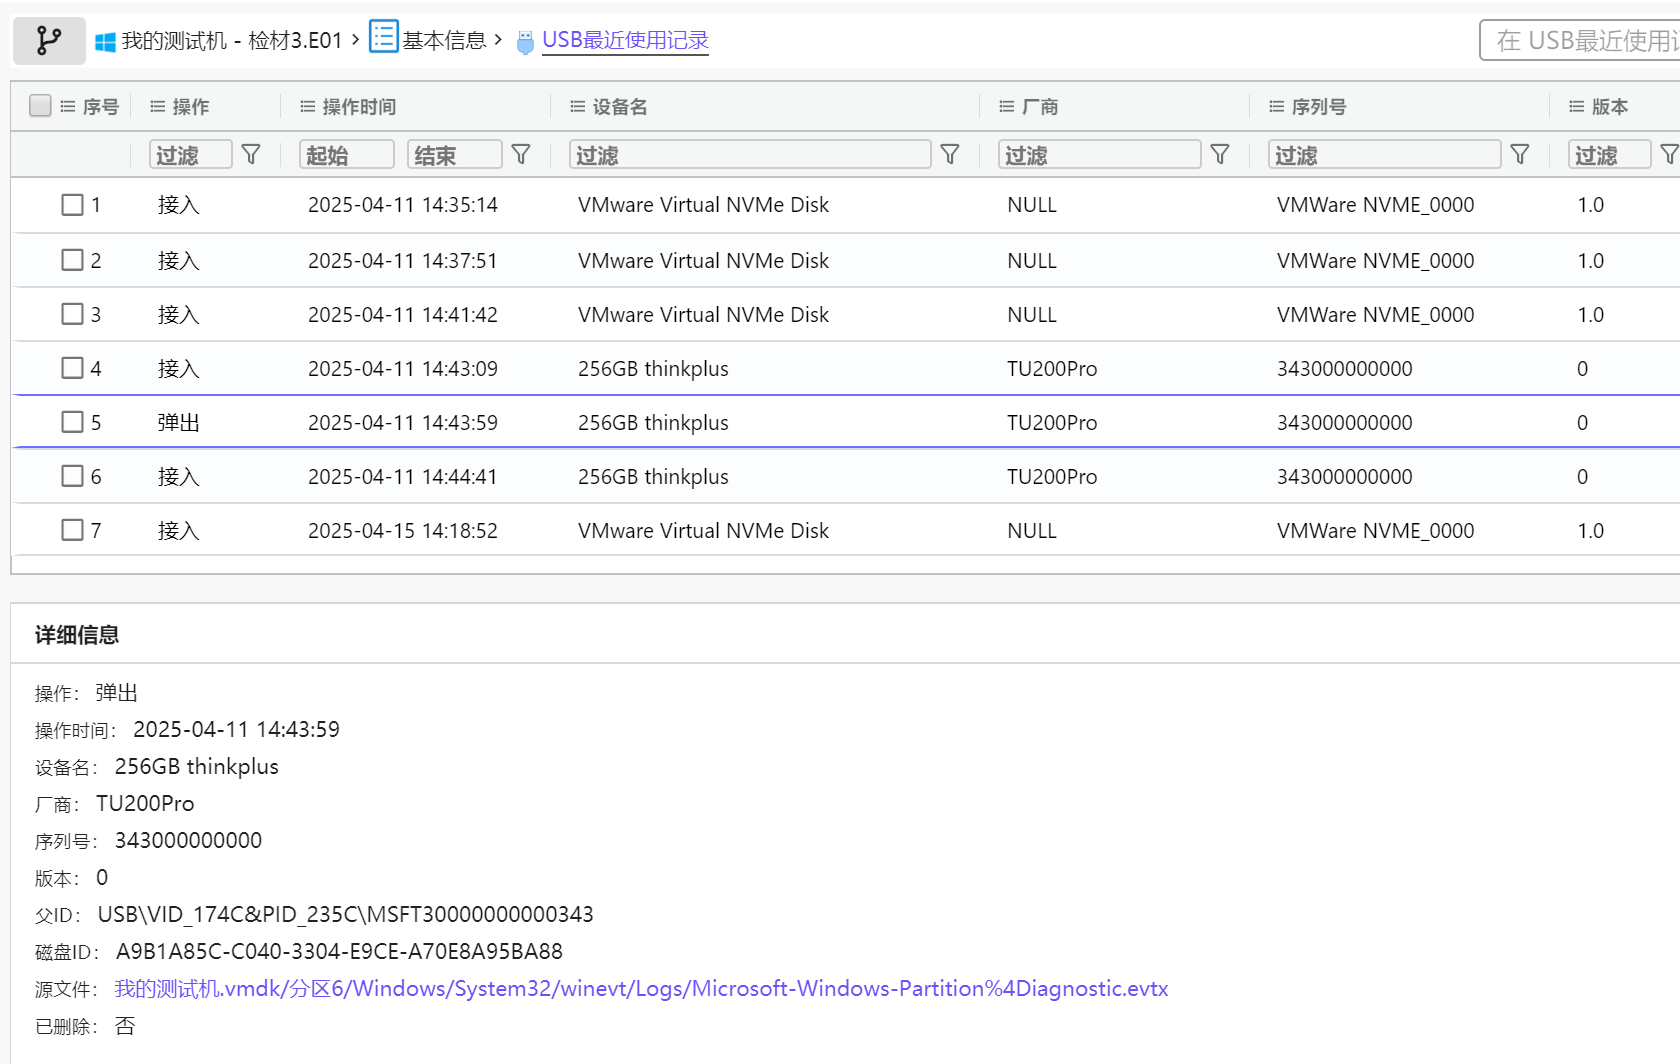Check the box for row 2
The width and height of the screenshot is (1680, 1064).
72,260
